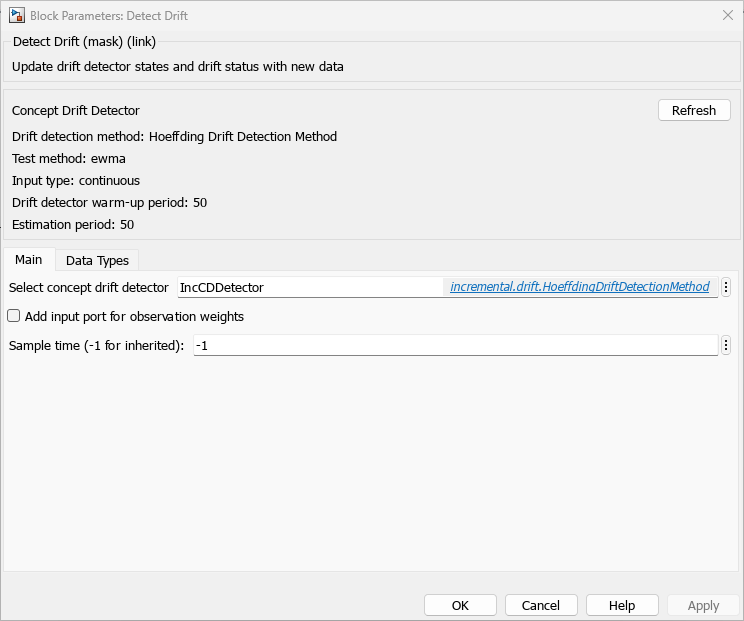Select the Main tab
Image resolution: width=744 pixels, height=621 pixels.
click(28, 259)
